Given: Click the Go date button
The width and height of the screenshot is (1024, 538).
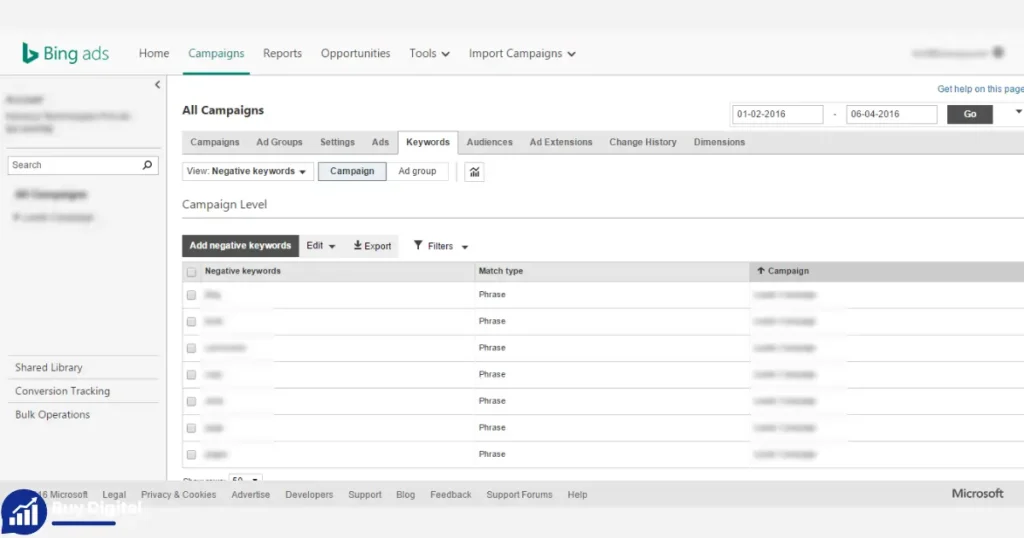Looking at the screenshot, I should tap(970, 114).
